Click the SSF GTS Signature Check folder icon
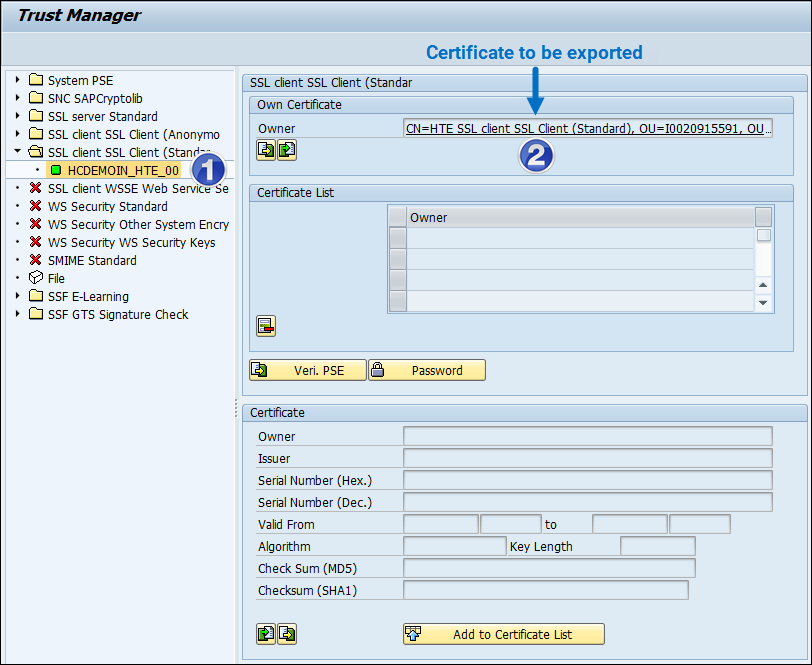The image size is (812, 665). coord(36,314)
